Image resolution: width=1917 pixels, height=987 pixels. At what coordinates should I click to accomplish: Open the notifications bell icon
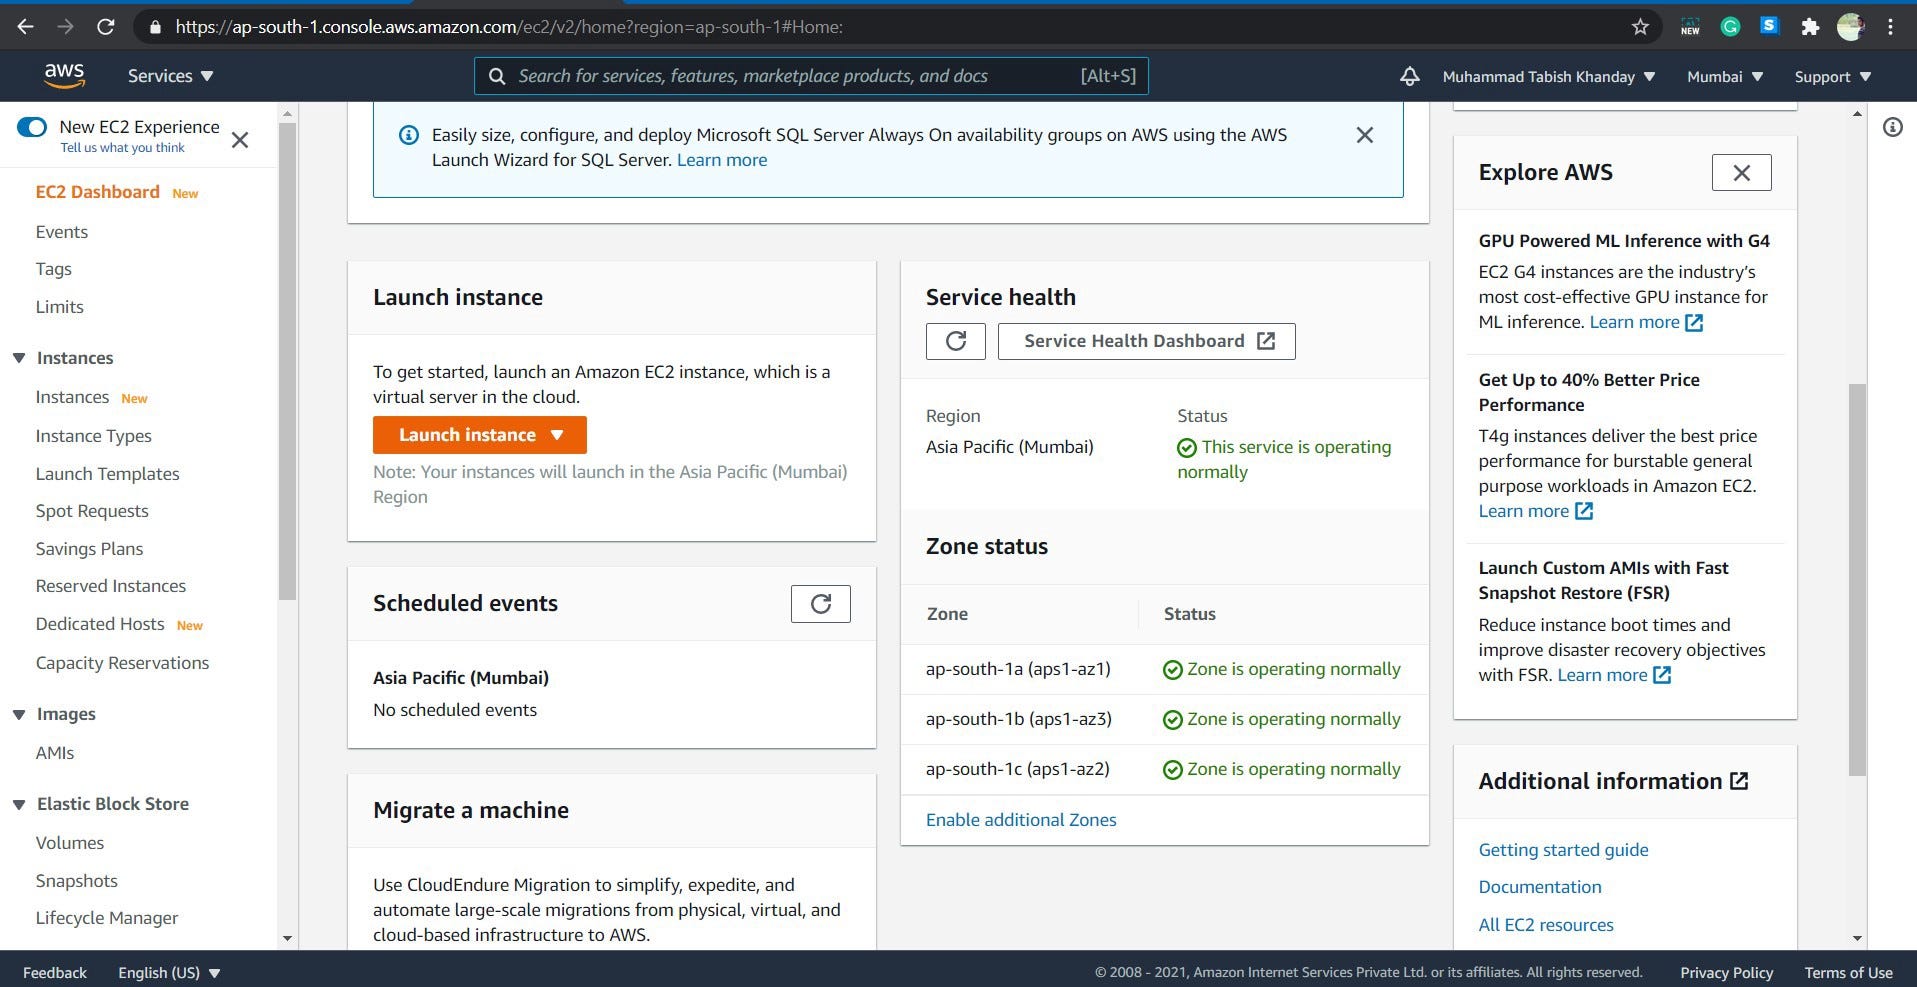[x=1409, y=76]
